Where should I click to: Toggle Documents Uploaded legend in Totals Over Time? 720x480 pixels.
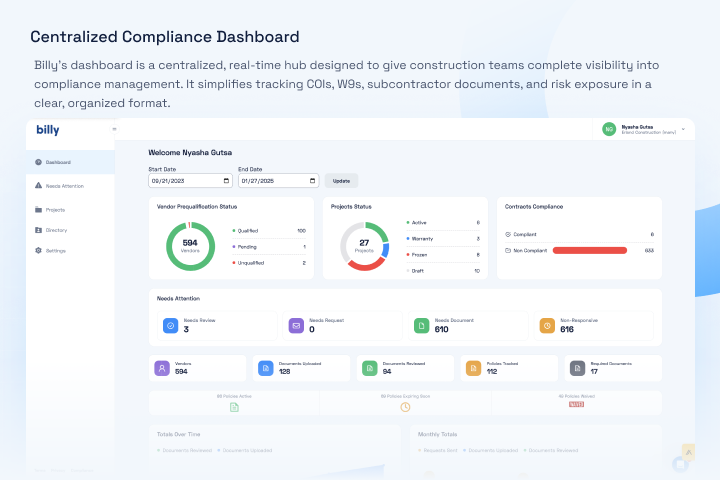(245, 451)
